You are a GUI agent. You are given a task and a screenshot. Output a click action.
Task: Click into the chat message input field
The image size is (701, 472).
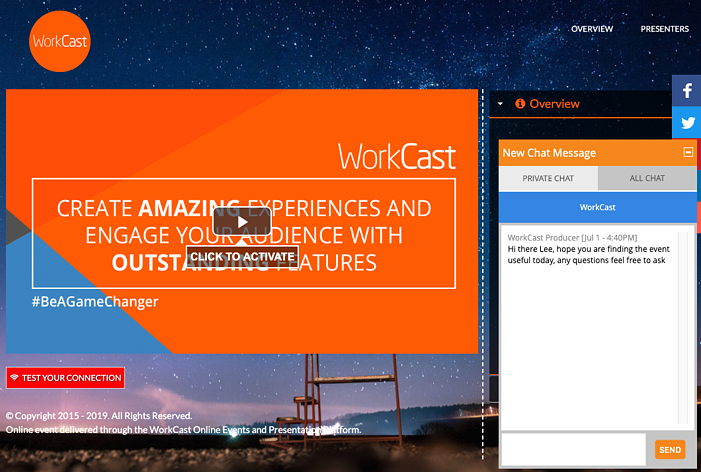click(574, 450)
